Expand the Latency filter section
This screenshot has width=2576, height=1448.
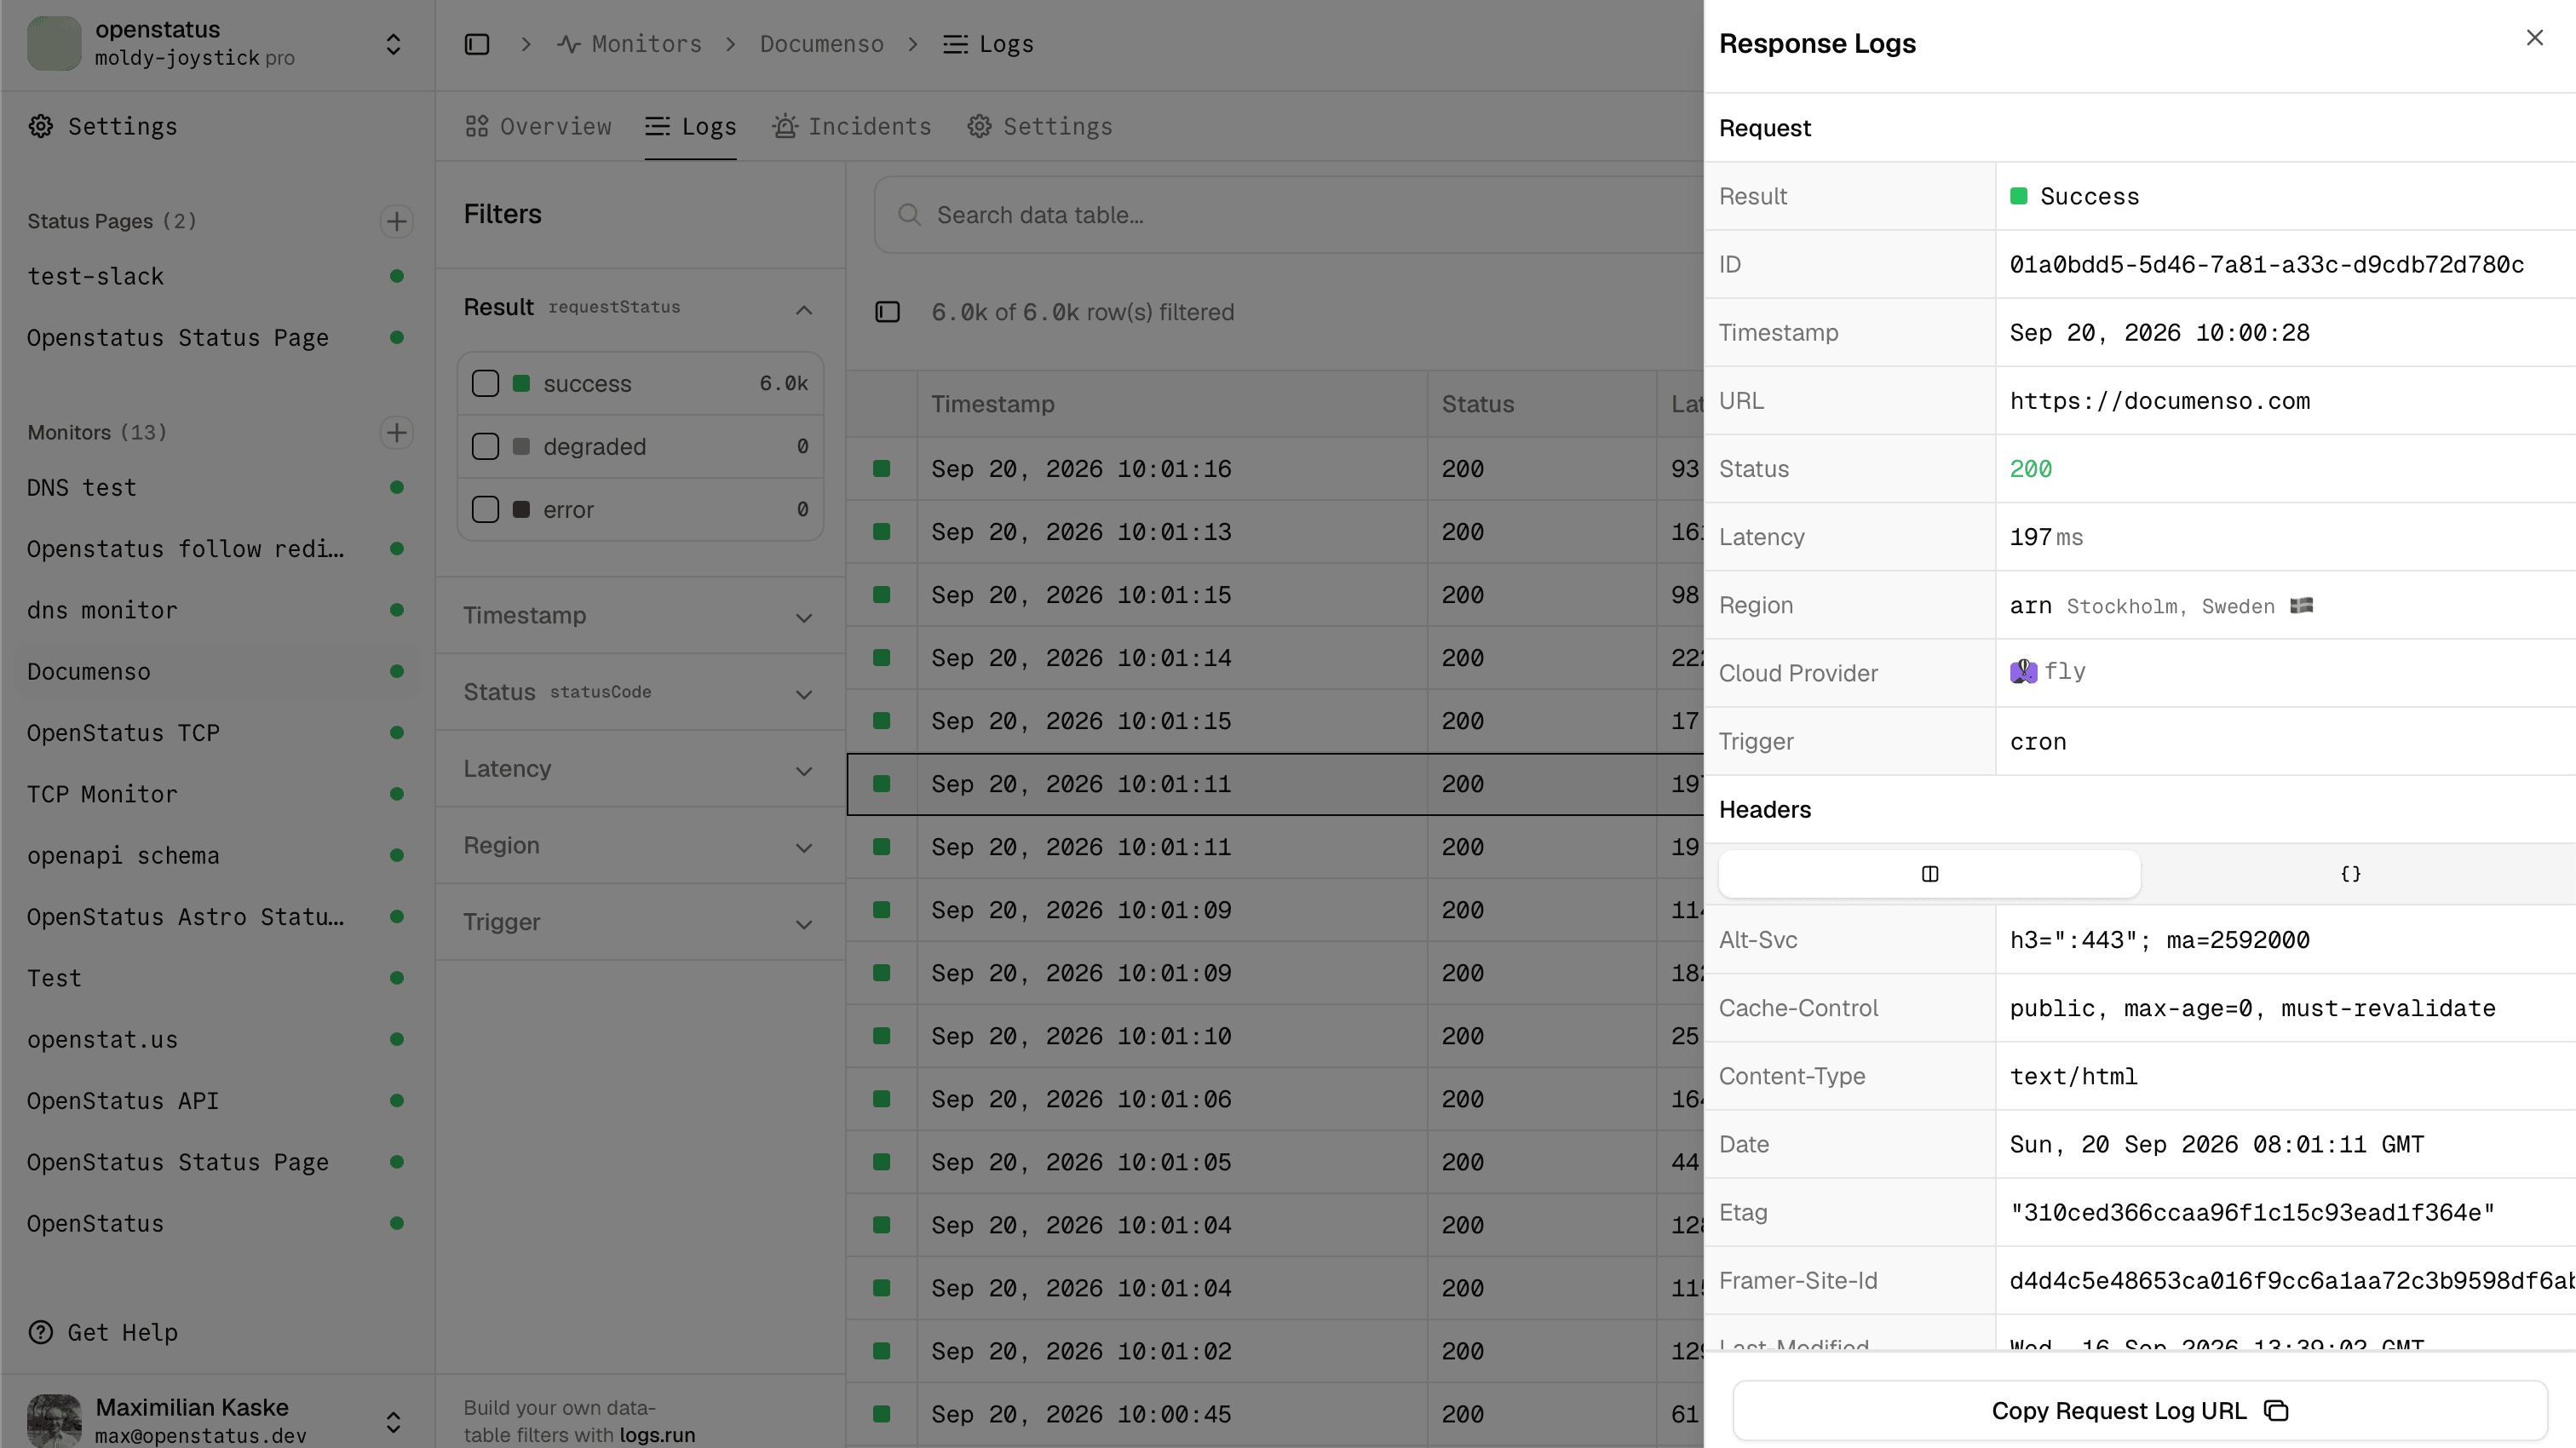pos(640,769)
